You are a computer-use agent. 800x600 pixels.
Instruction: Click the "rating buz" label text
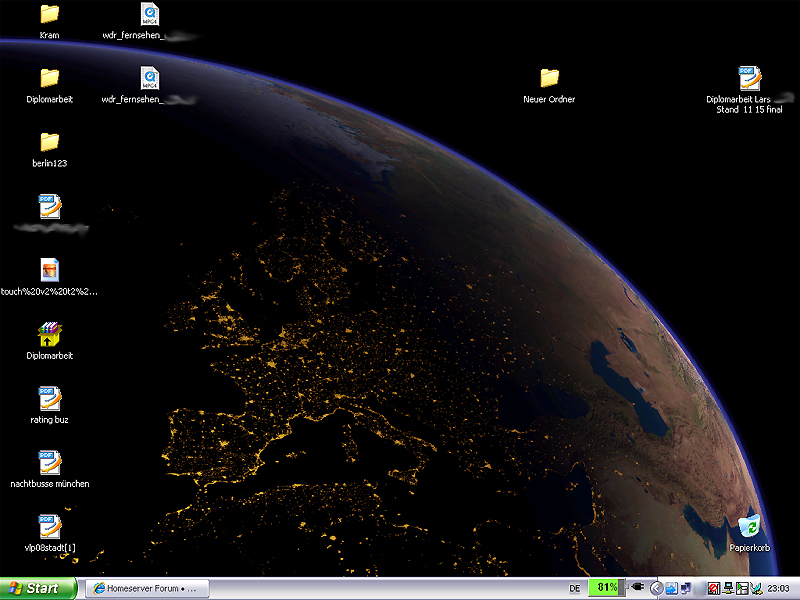pos(49,420)
